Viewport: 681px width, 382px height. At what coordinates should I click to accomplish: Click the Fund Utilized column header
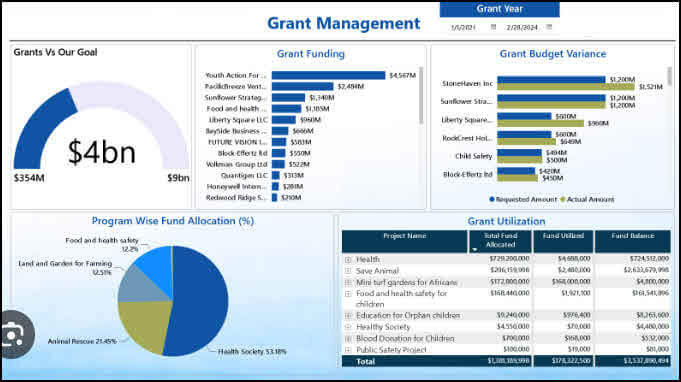[563, 241]
